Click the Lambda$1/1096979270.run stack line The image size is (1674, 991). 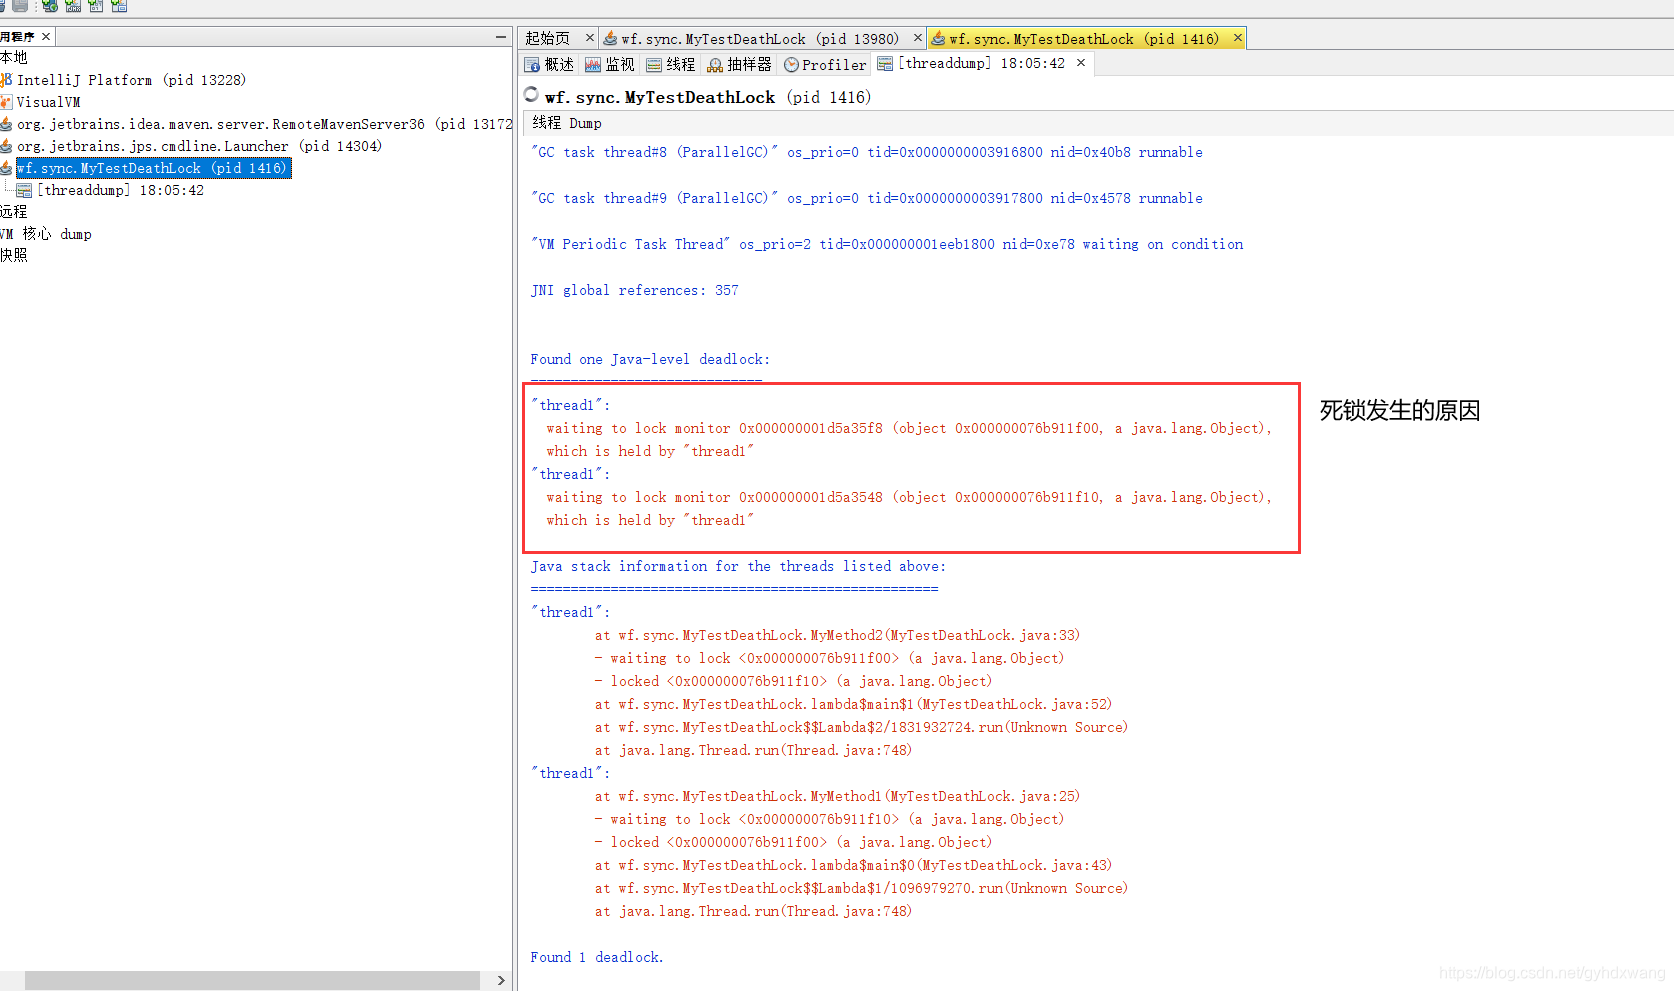tap(862, 889)
